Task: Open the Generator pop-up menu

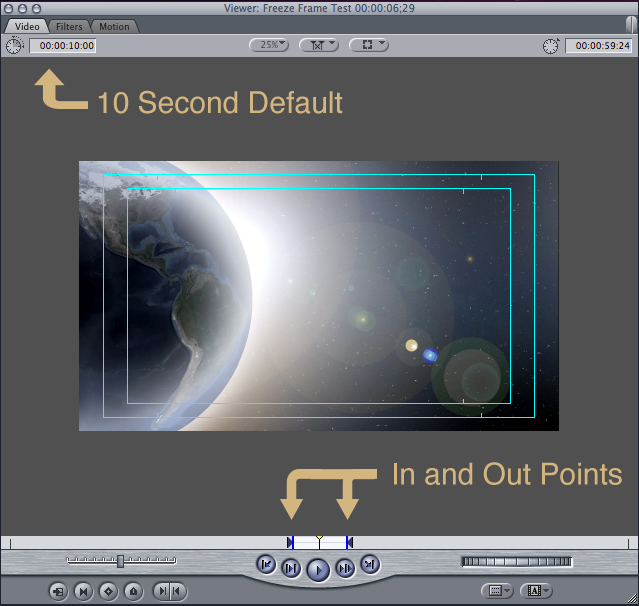Action: (x=536, y=591)
